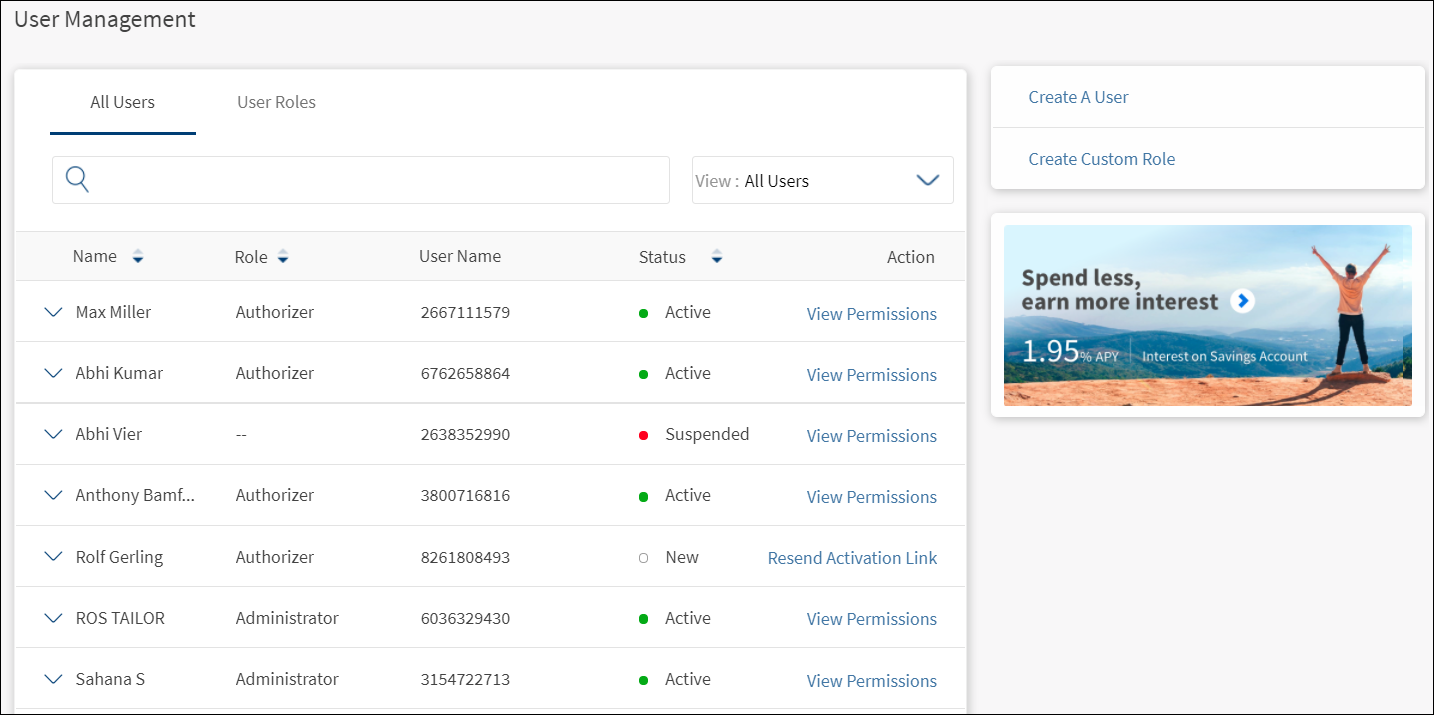This screenshot has height=715, width=1434.
Task: Expand the Anthony Bamf... row
Action: (x=54, y=496)
